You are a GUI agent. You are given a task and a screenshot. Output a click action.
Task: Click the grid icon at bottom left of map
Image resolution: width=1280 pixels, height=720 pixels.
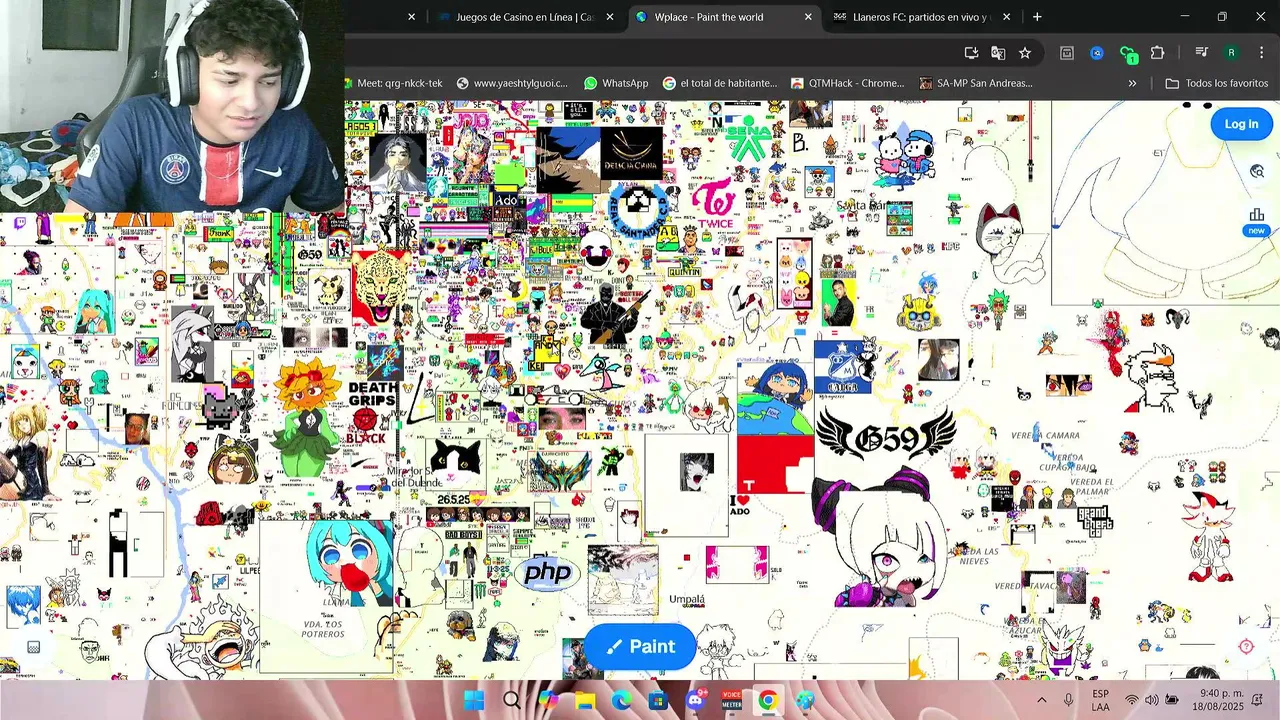33,647
